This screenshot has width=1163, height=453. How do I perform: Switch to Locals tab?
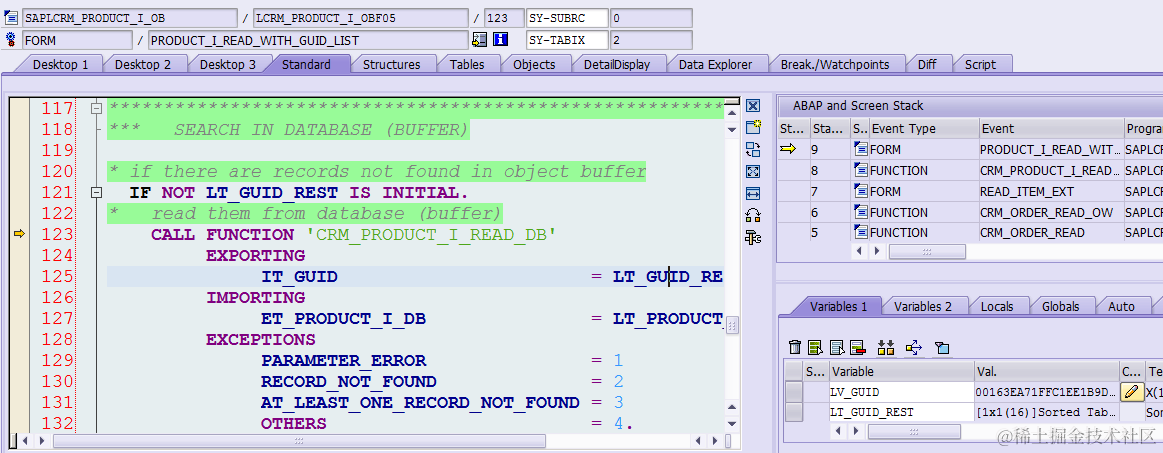point(997,306)
